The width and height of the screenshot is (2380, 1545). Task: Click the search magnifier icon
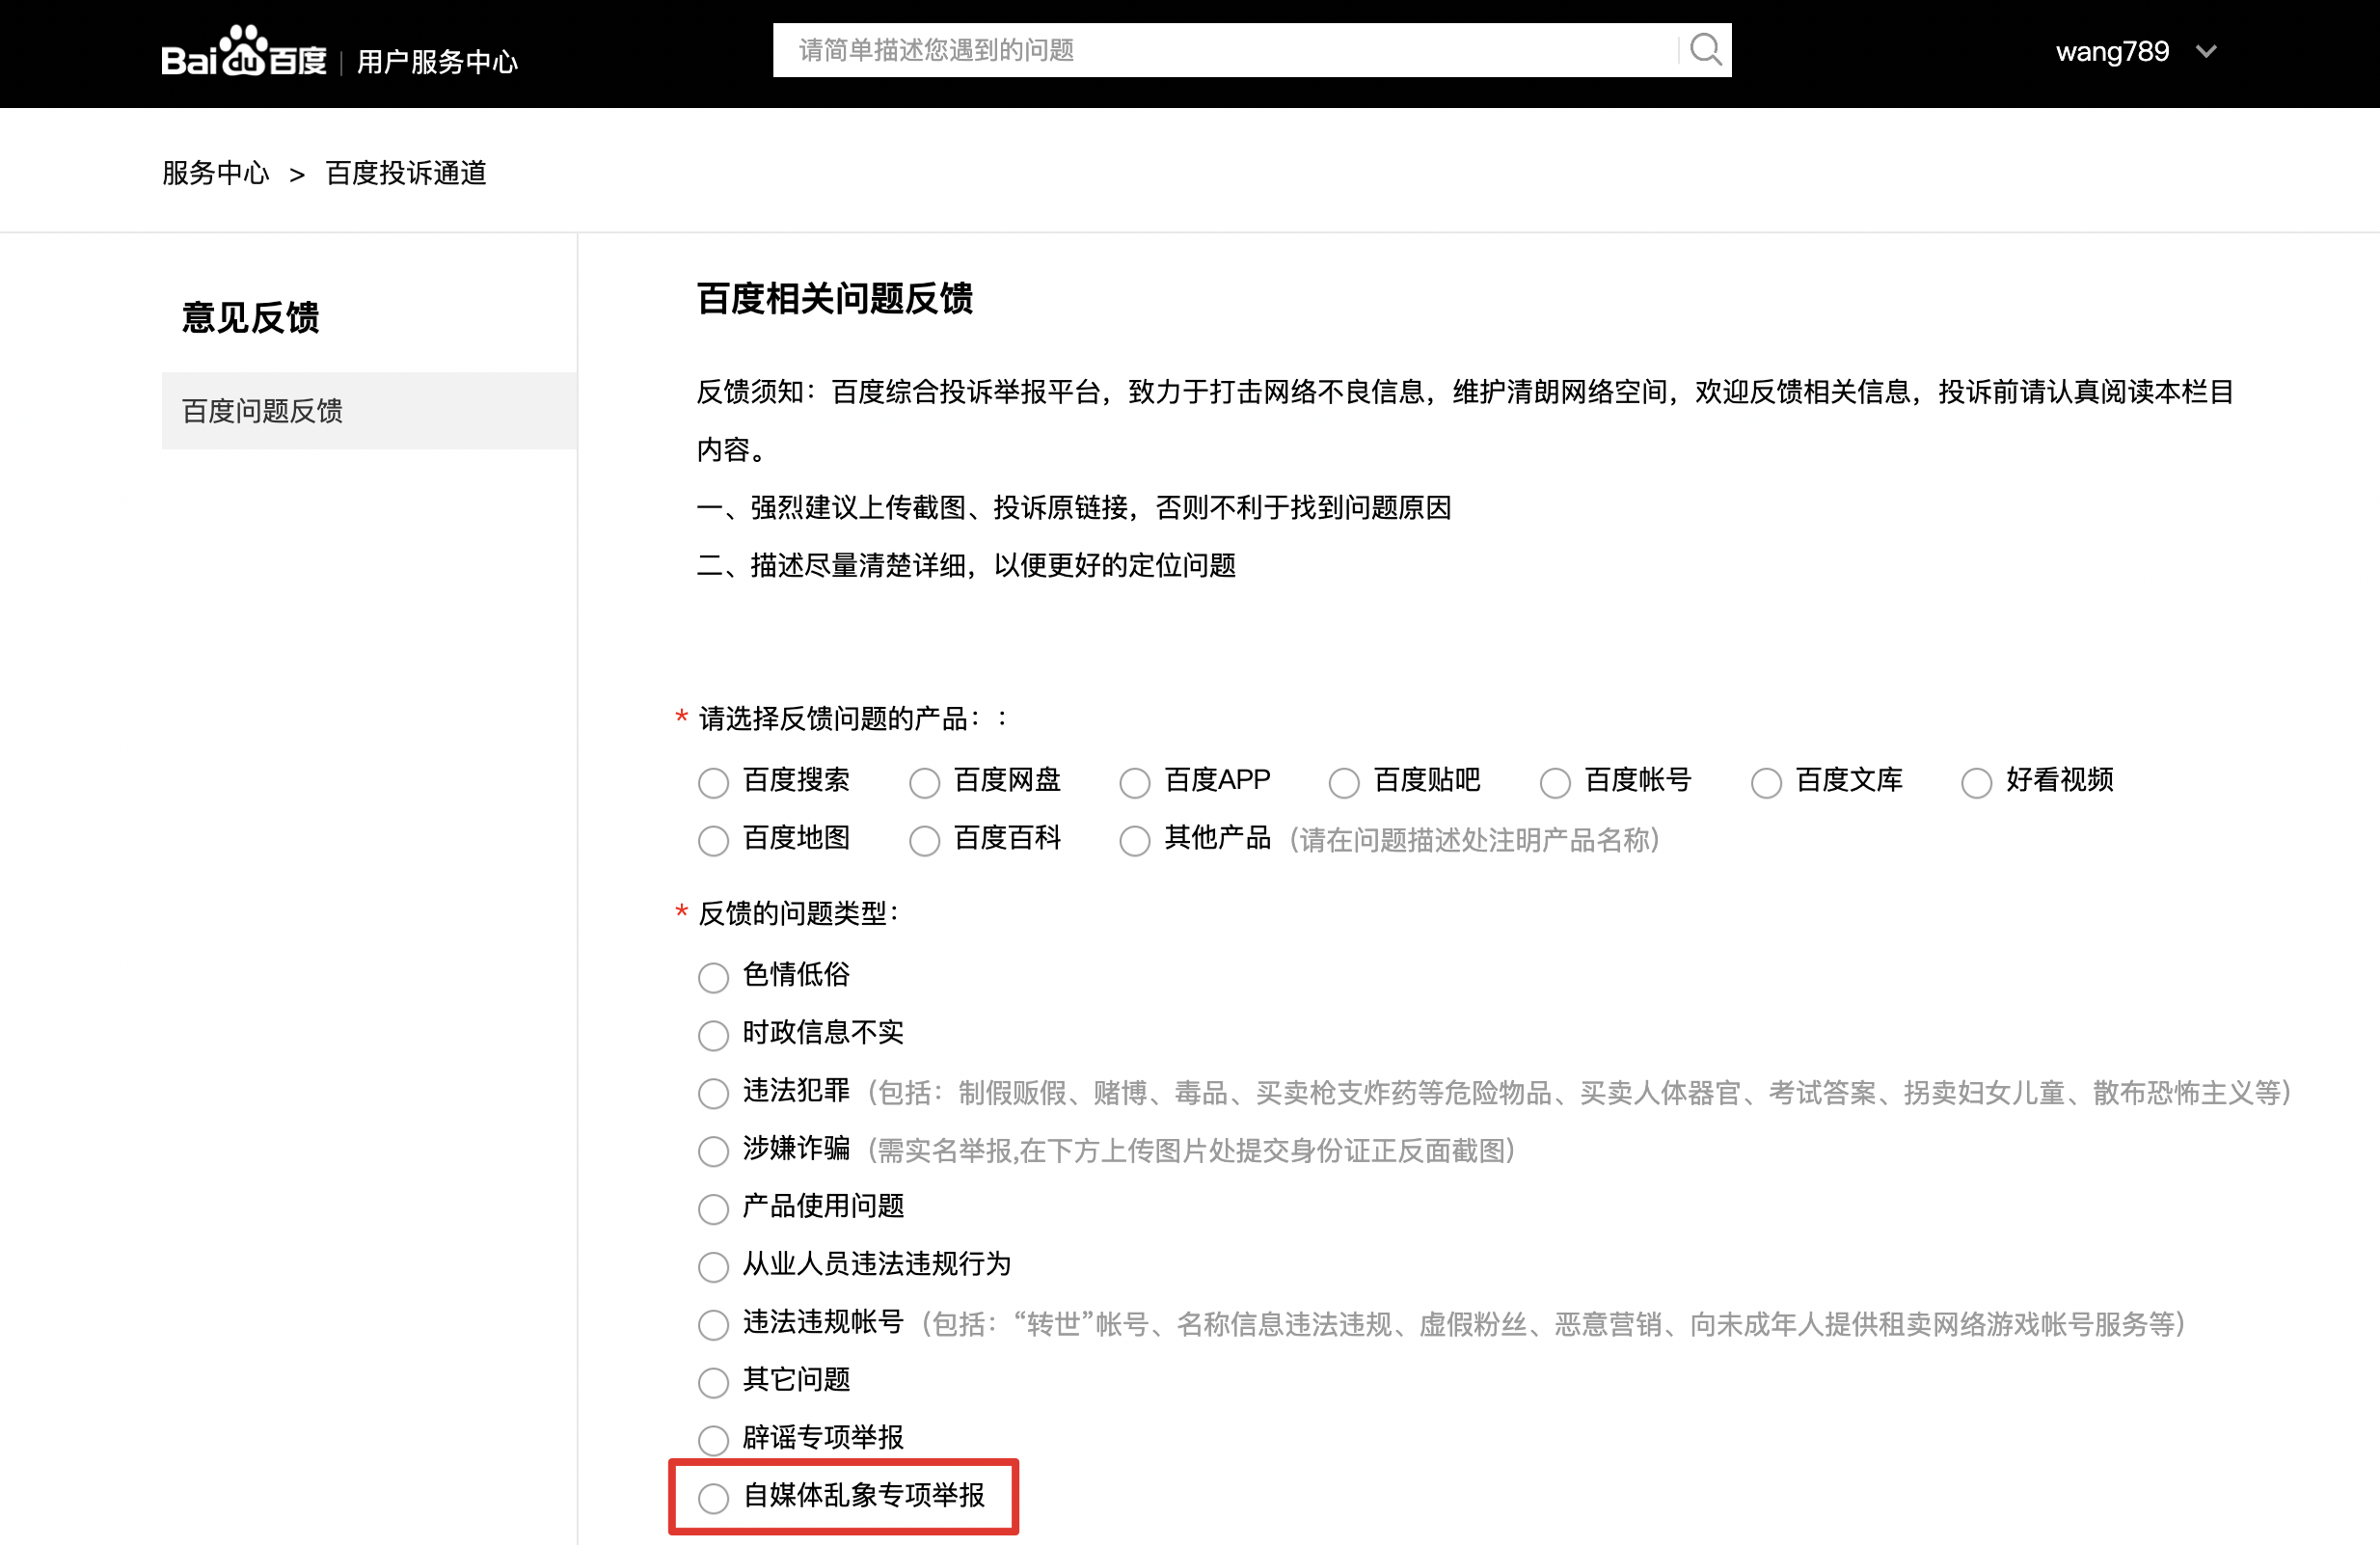tap(1705, 50)
